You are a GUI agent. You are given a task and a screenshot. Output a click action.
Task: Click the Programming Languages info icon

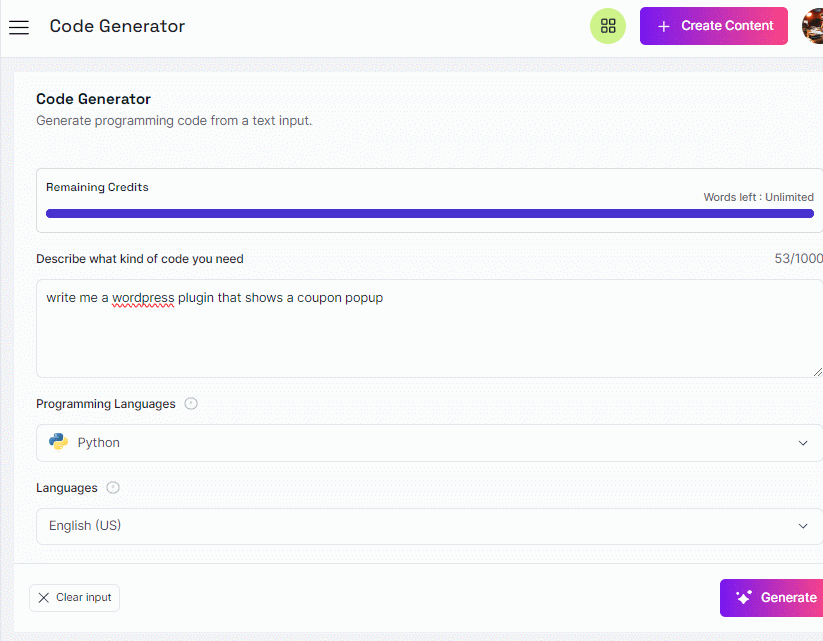(191, 404)
